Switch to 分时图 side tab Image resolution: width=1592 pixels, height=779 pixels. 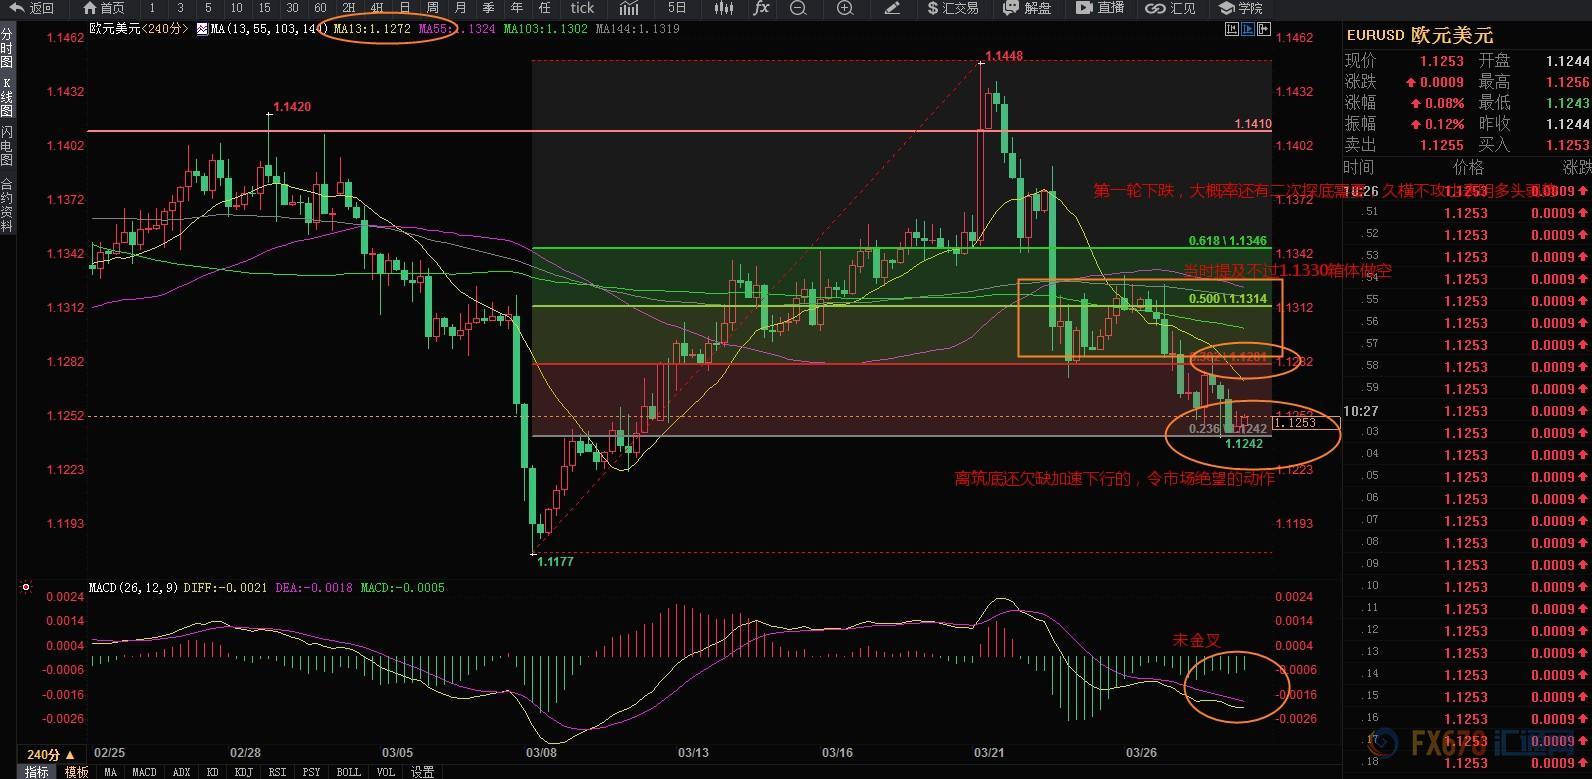coord(7,48)
